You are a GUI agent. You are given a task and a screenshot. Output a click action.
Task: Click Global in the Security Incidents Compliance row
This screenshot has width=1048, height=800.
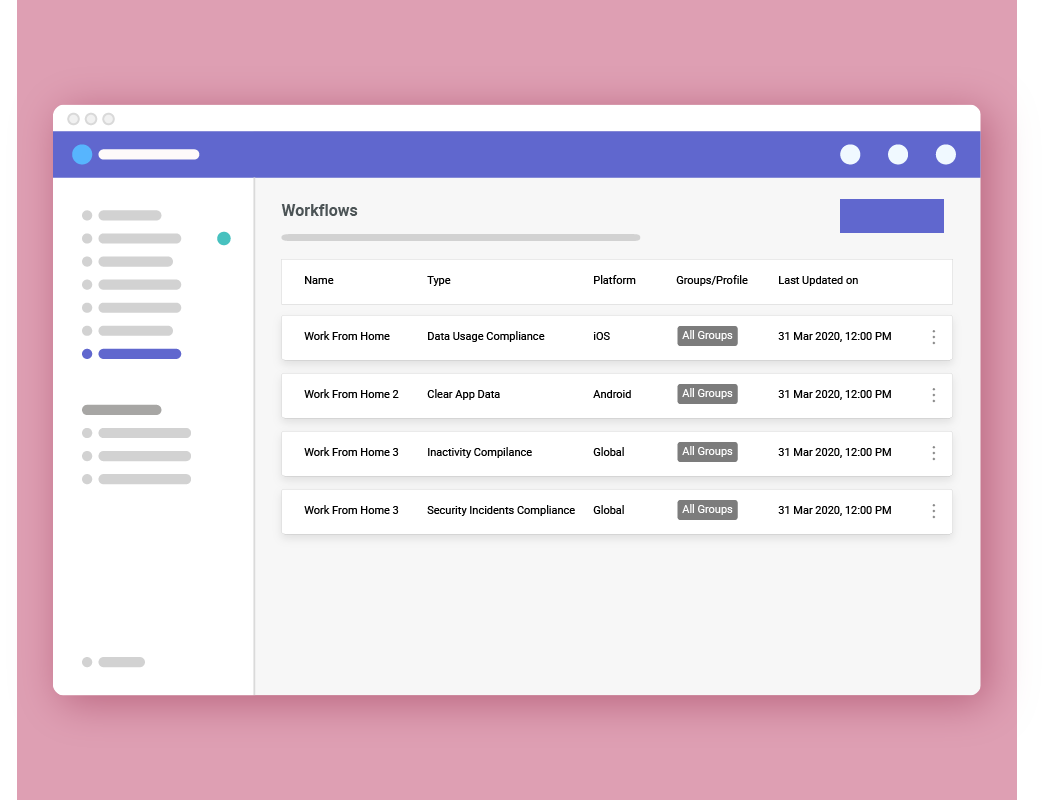pos(609,511)
